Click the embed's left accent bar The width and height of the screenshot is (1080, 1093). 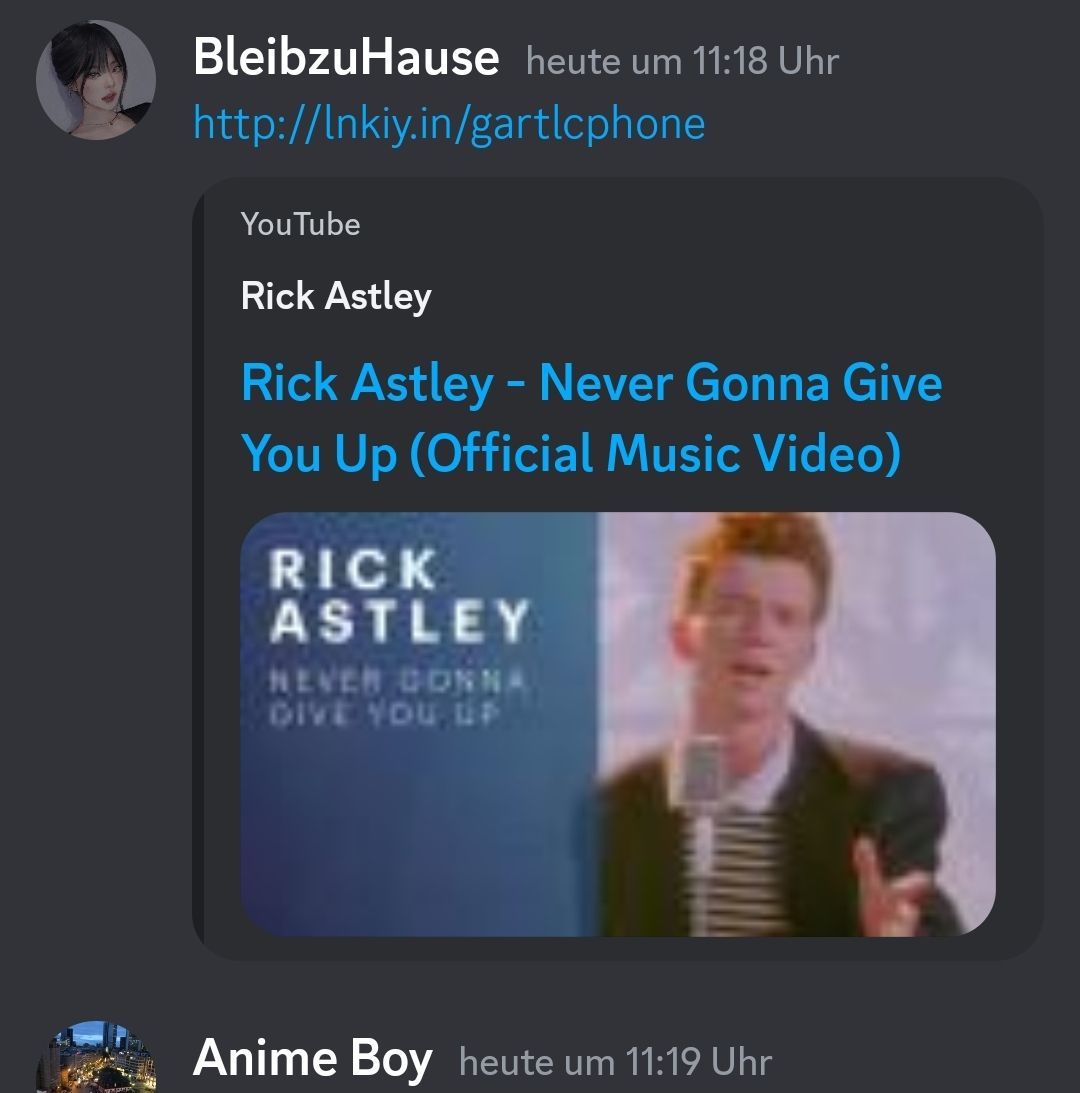198,569
